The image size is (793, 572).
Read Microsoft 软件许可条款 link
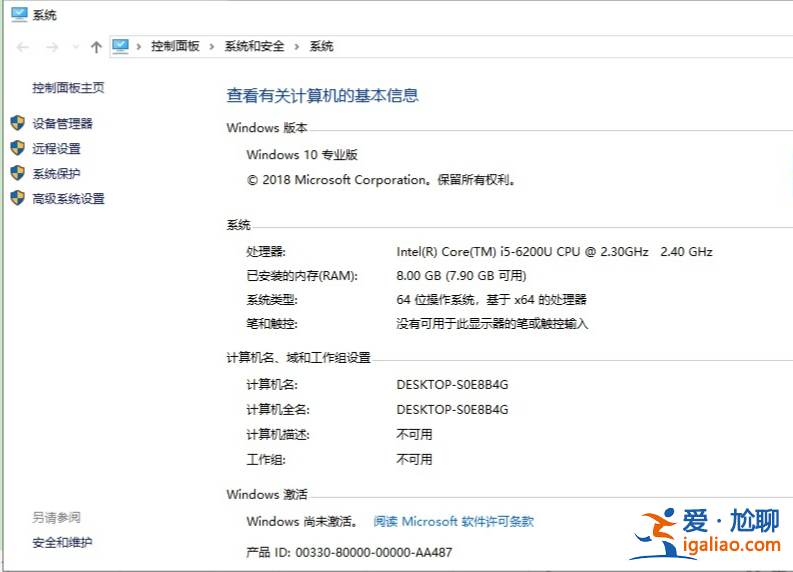point(454,521)
